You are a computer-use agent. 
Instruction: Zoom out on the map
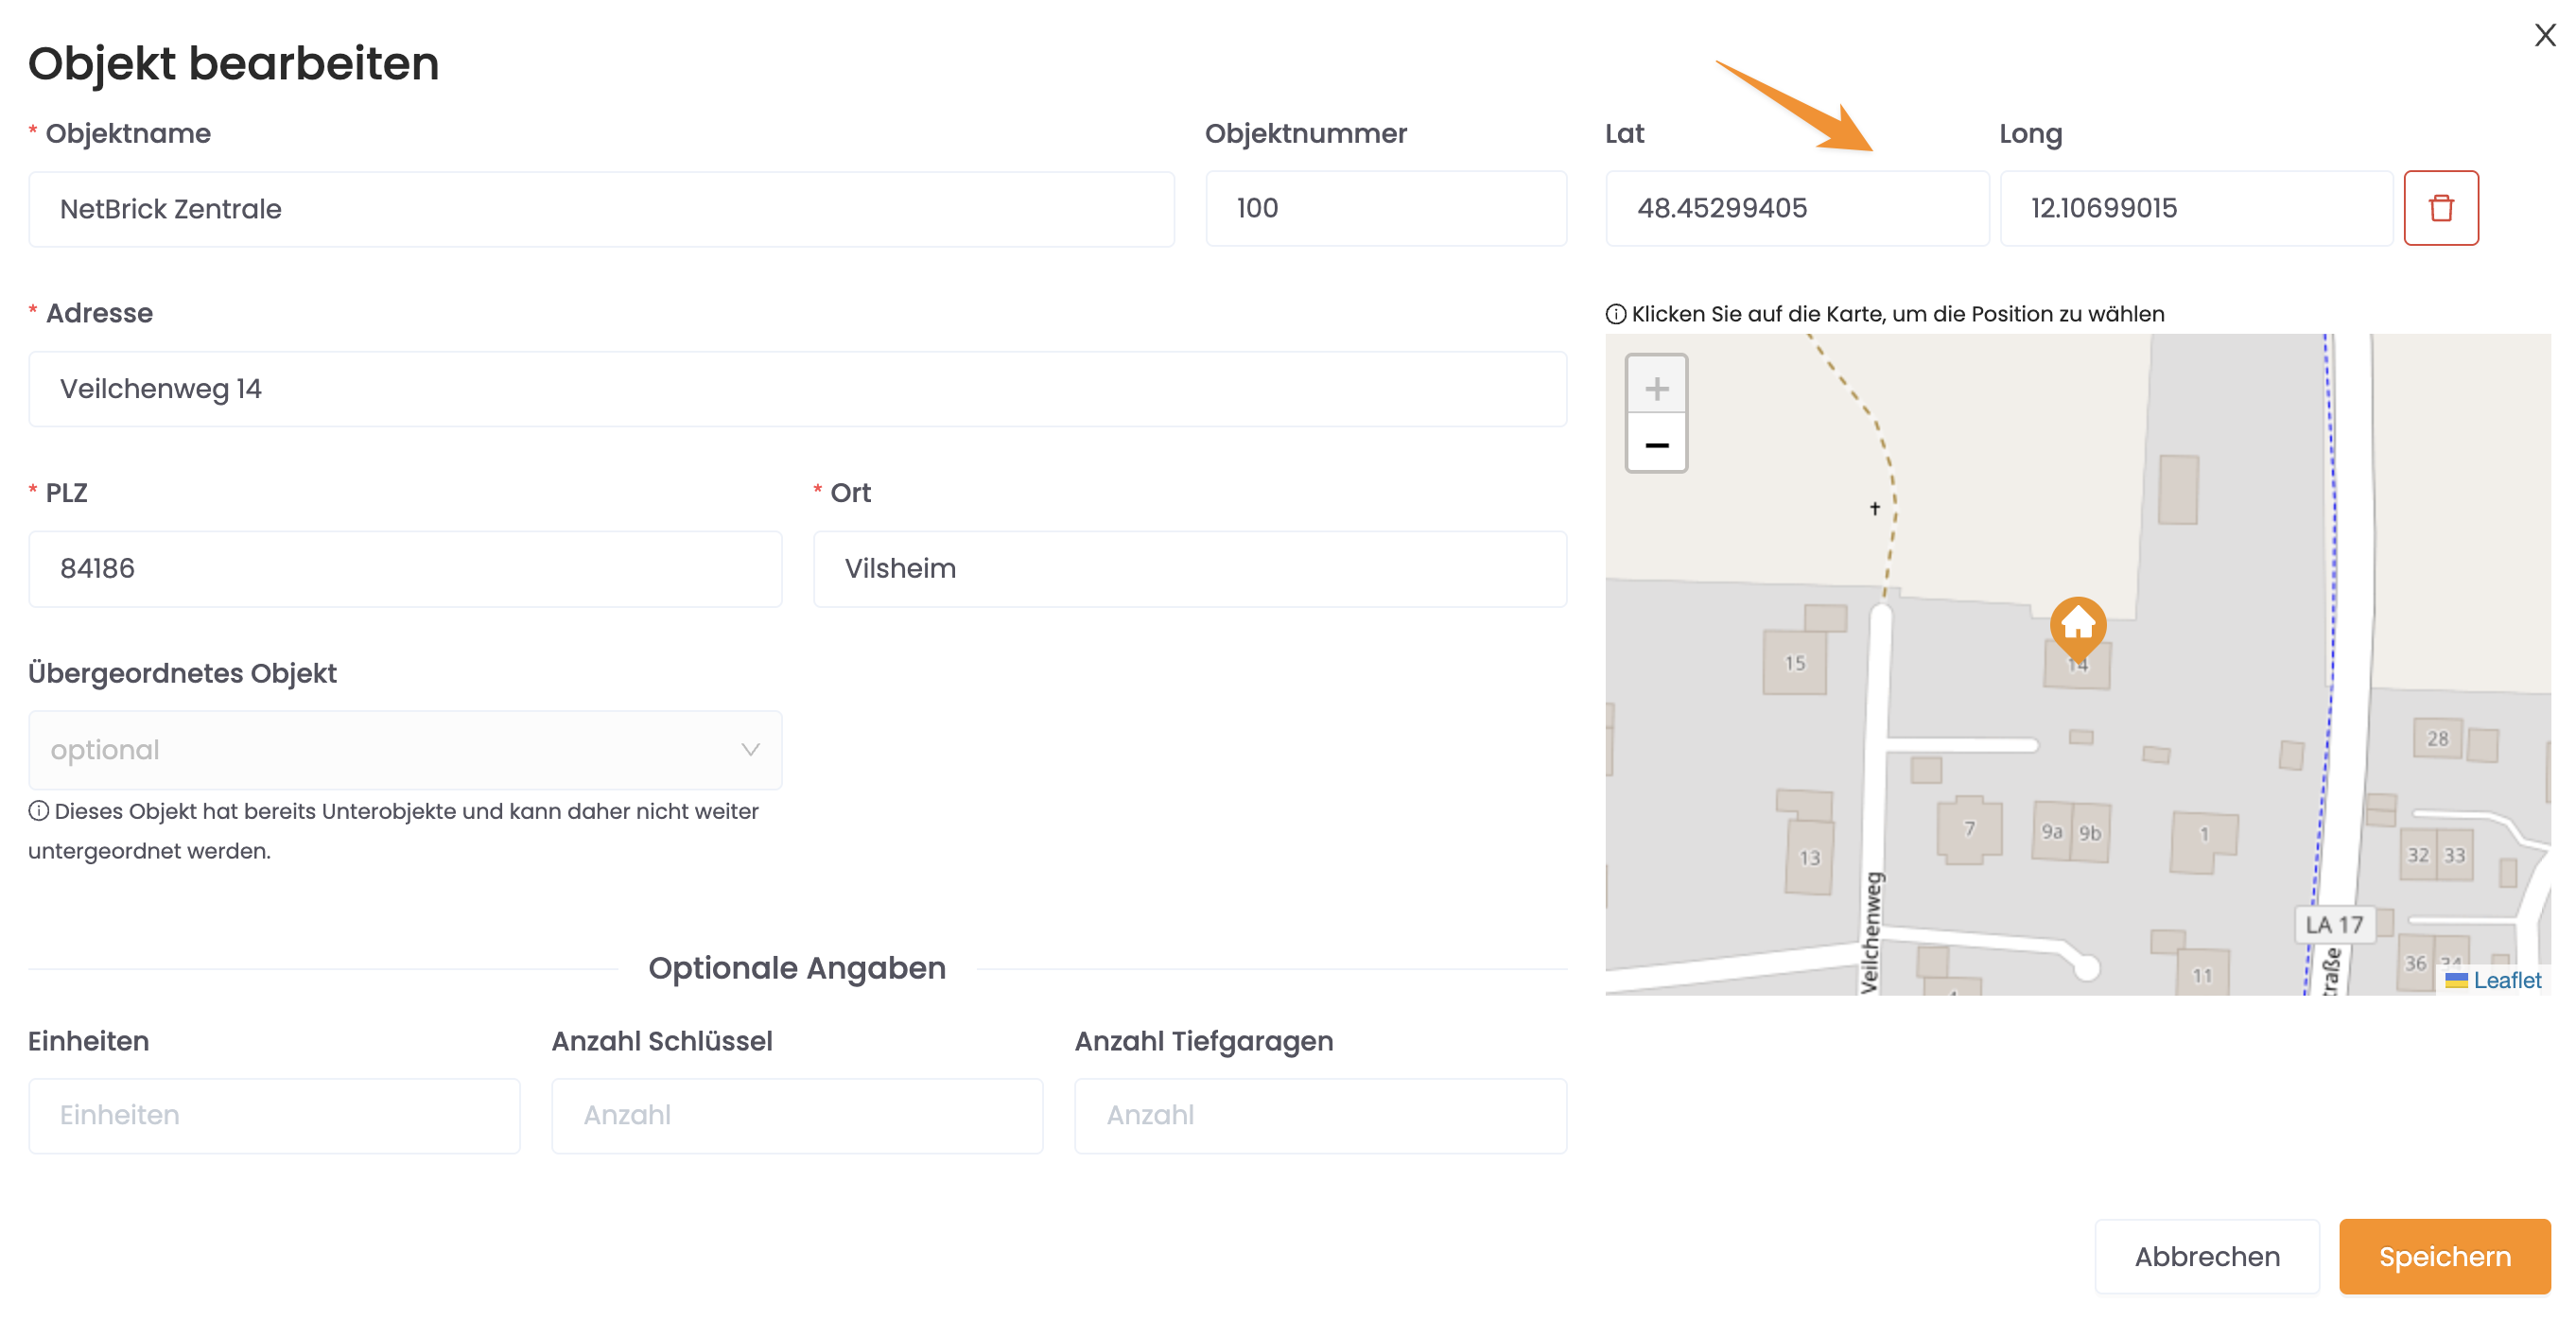point(1656,445)
